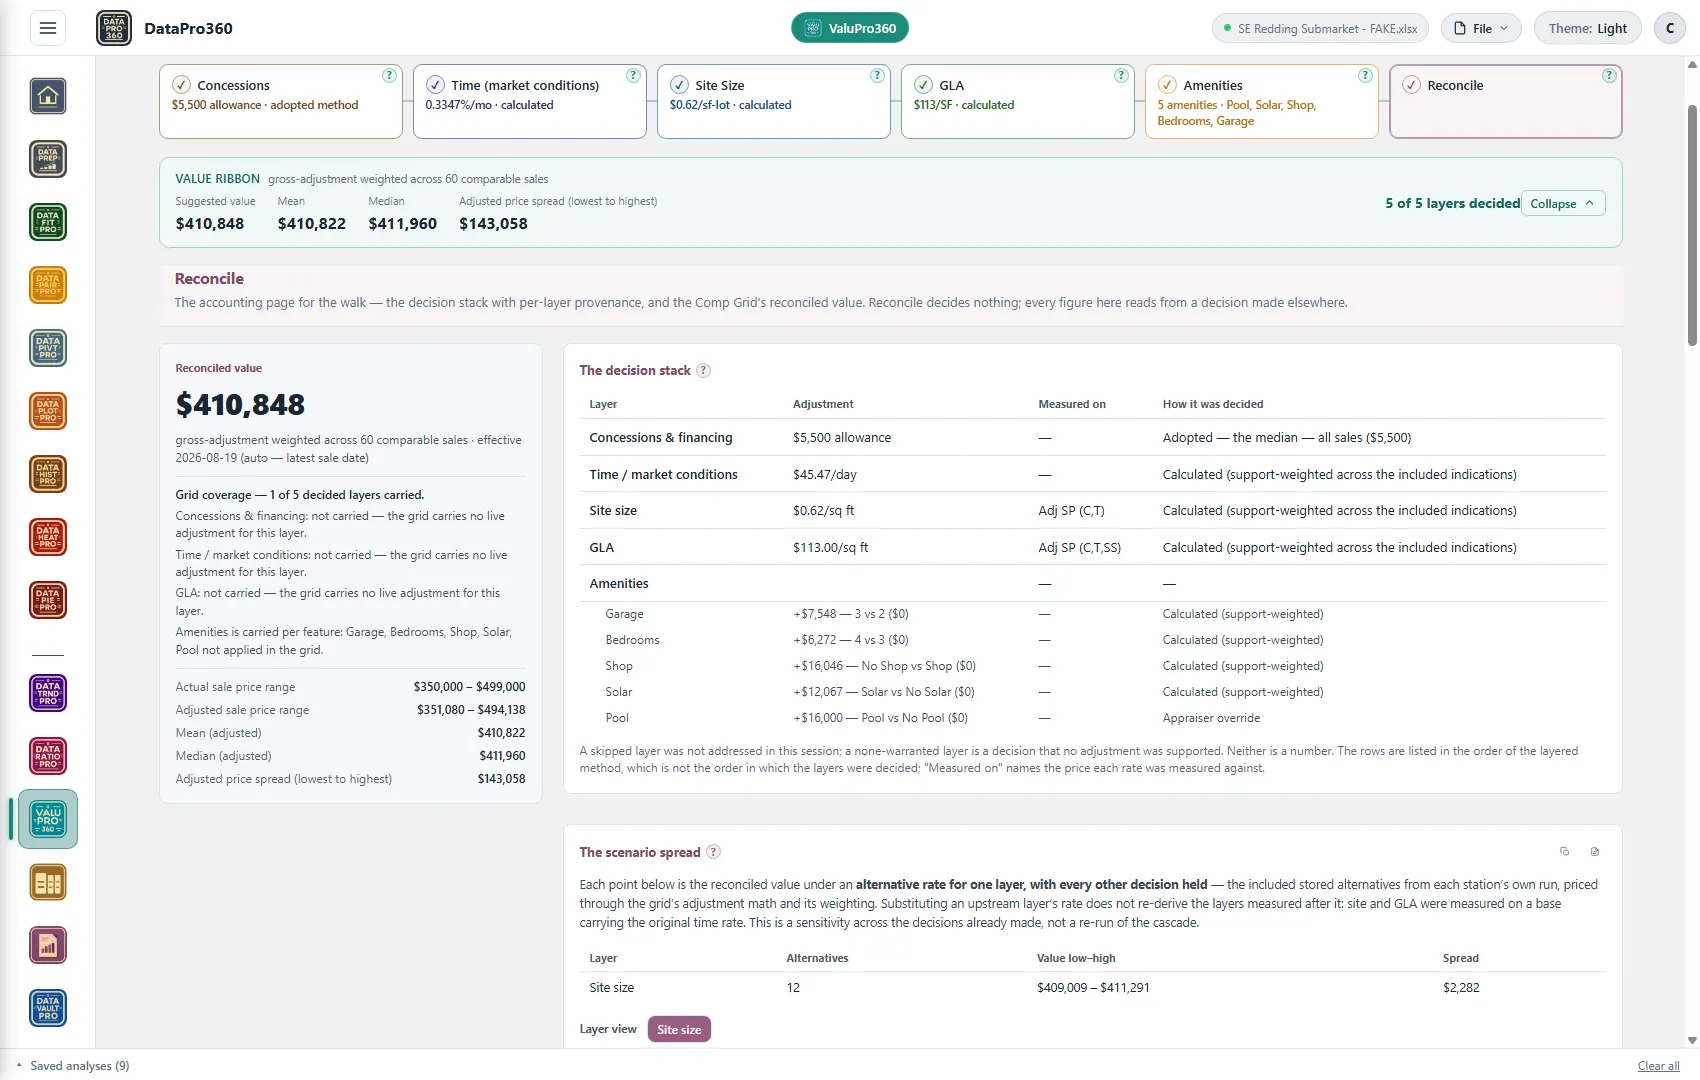The image size is (1700, 1080).
Task: Click the vertical page scrollbar
Action: 1692,225
